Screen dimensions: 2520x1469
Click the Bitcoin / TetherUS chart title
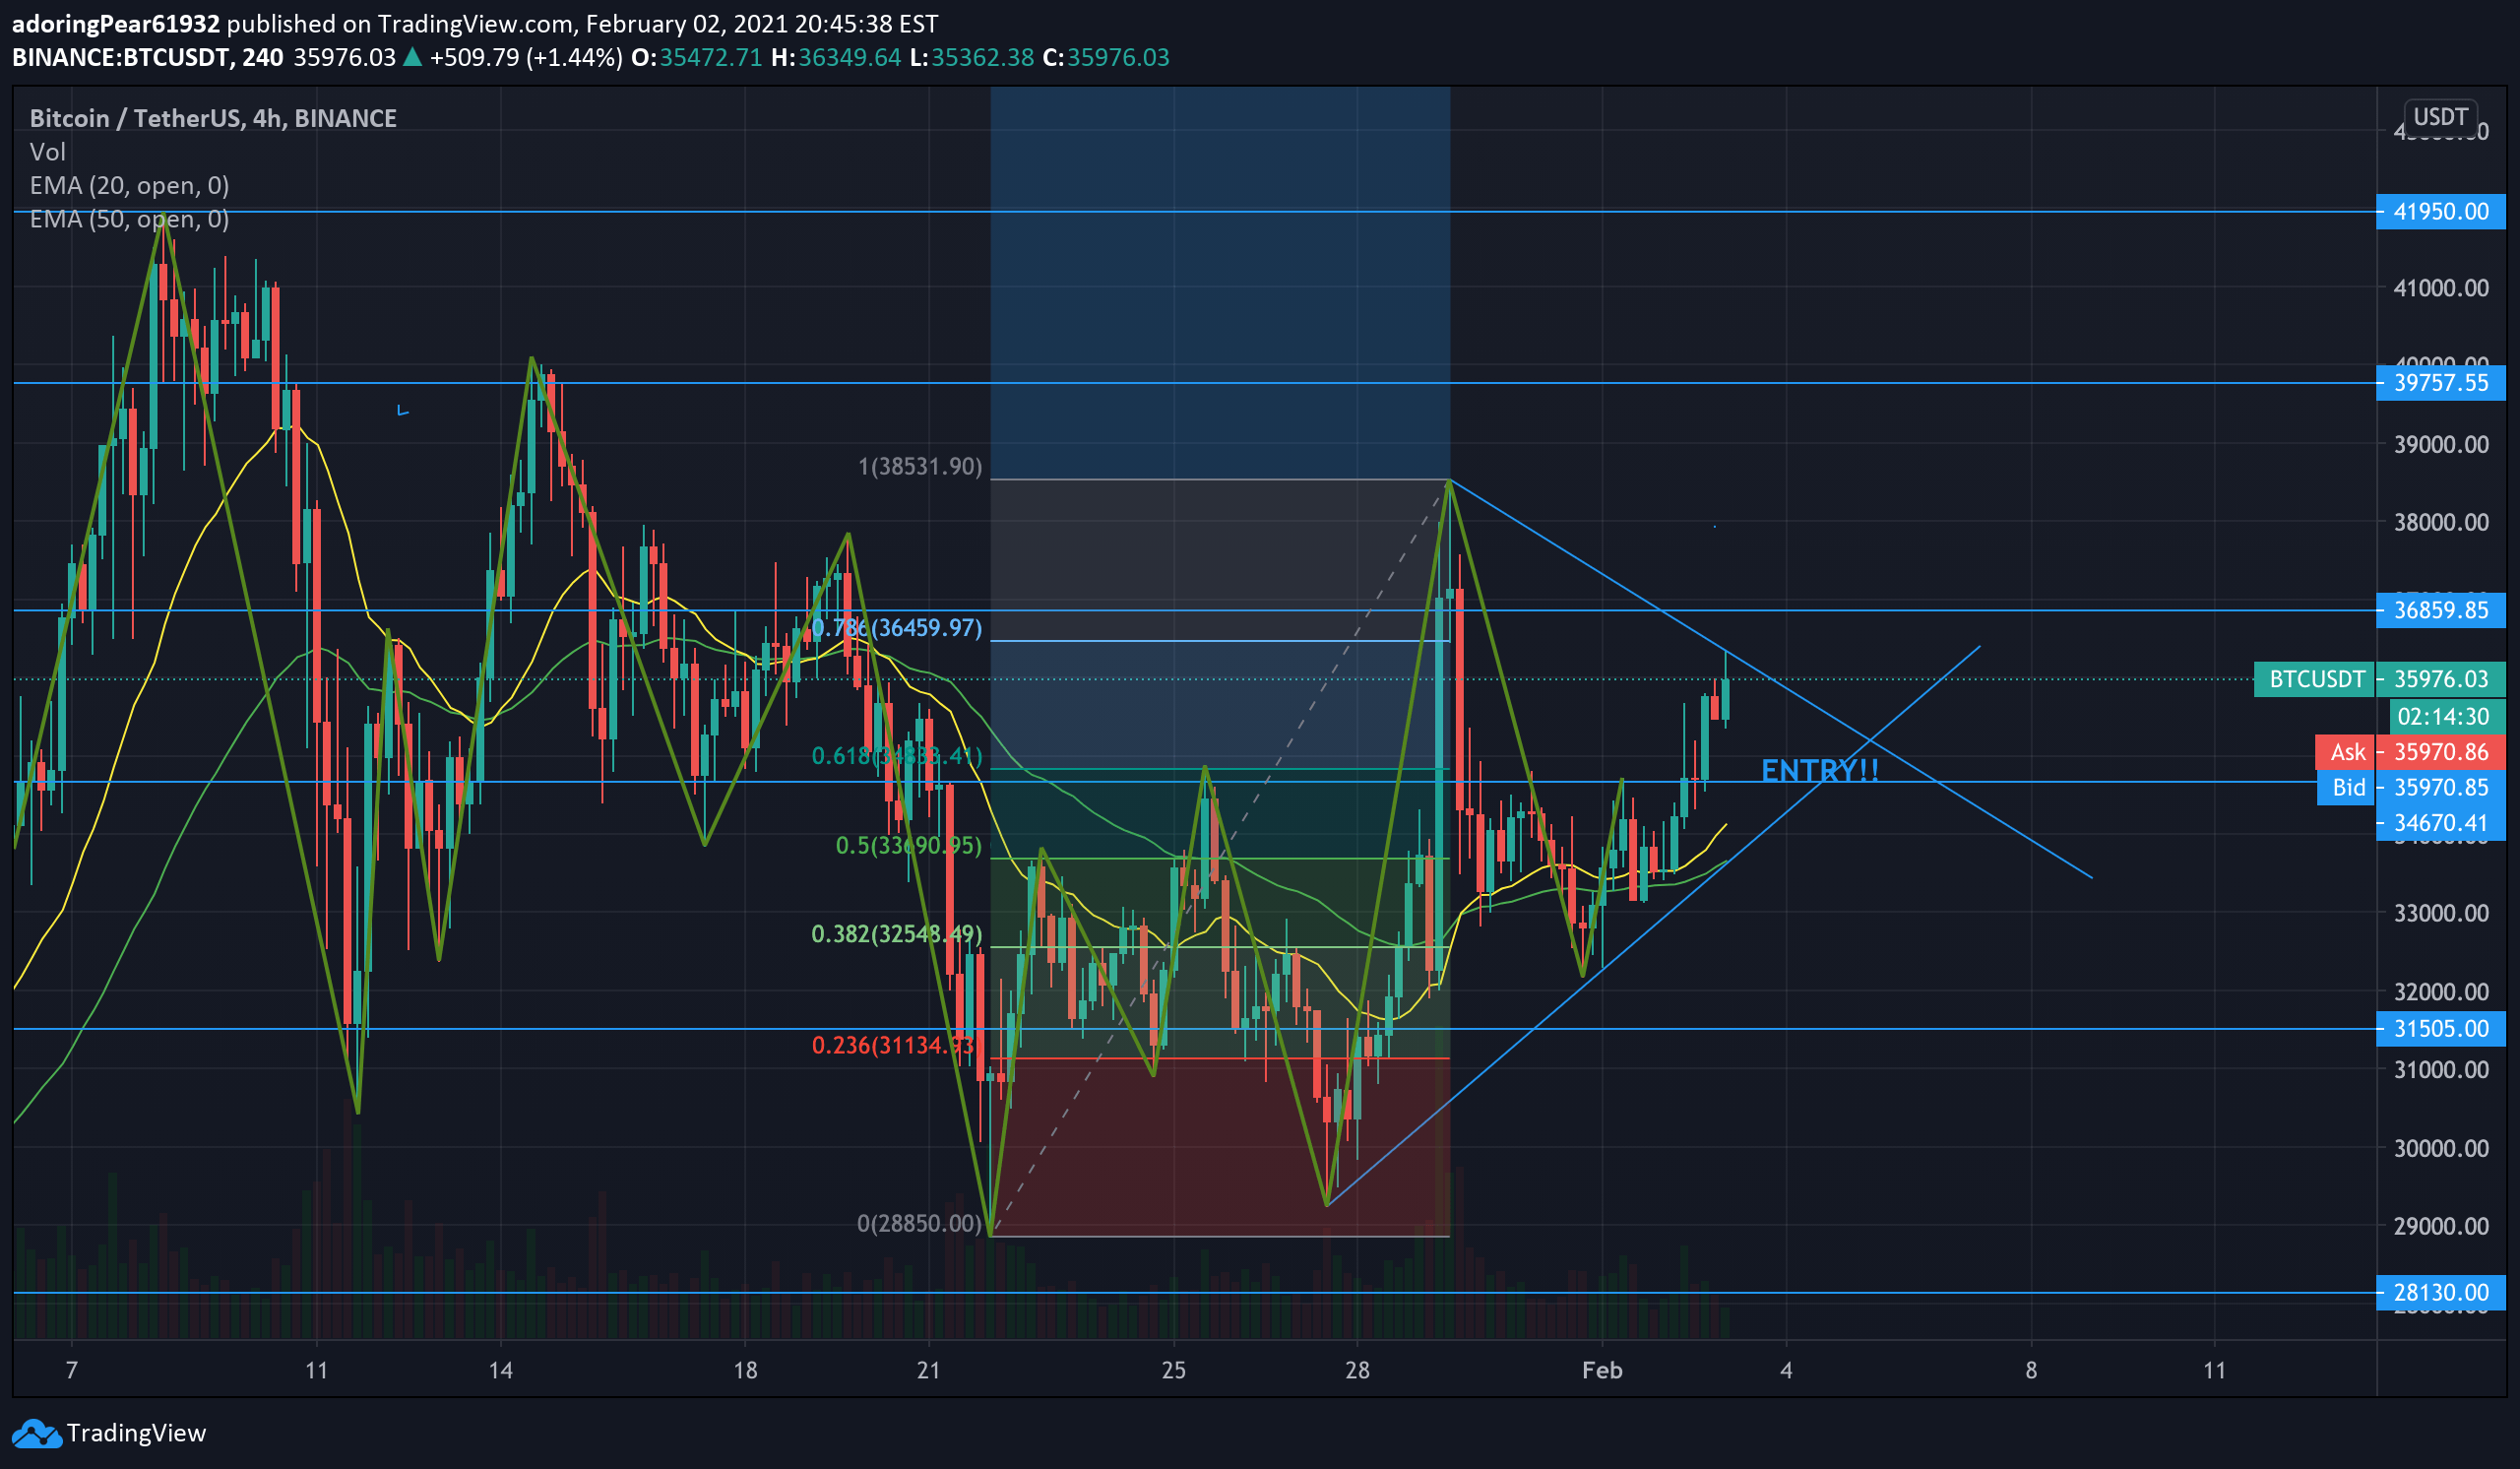coord(212,118)
